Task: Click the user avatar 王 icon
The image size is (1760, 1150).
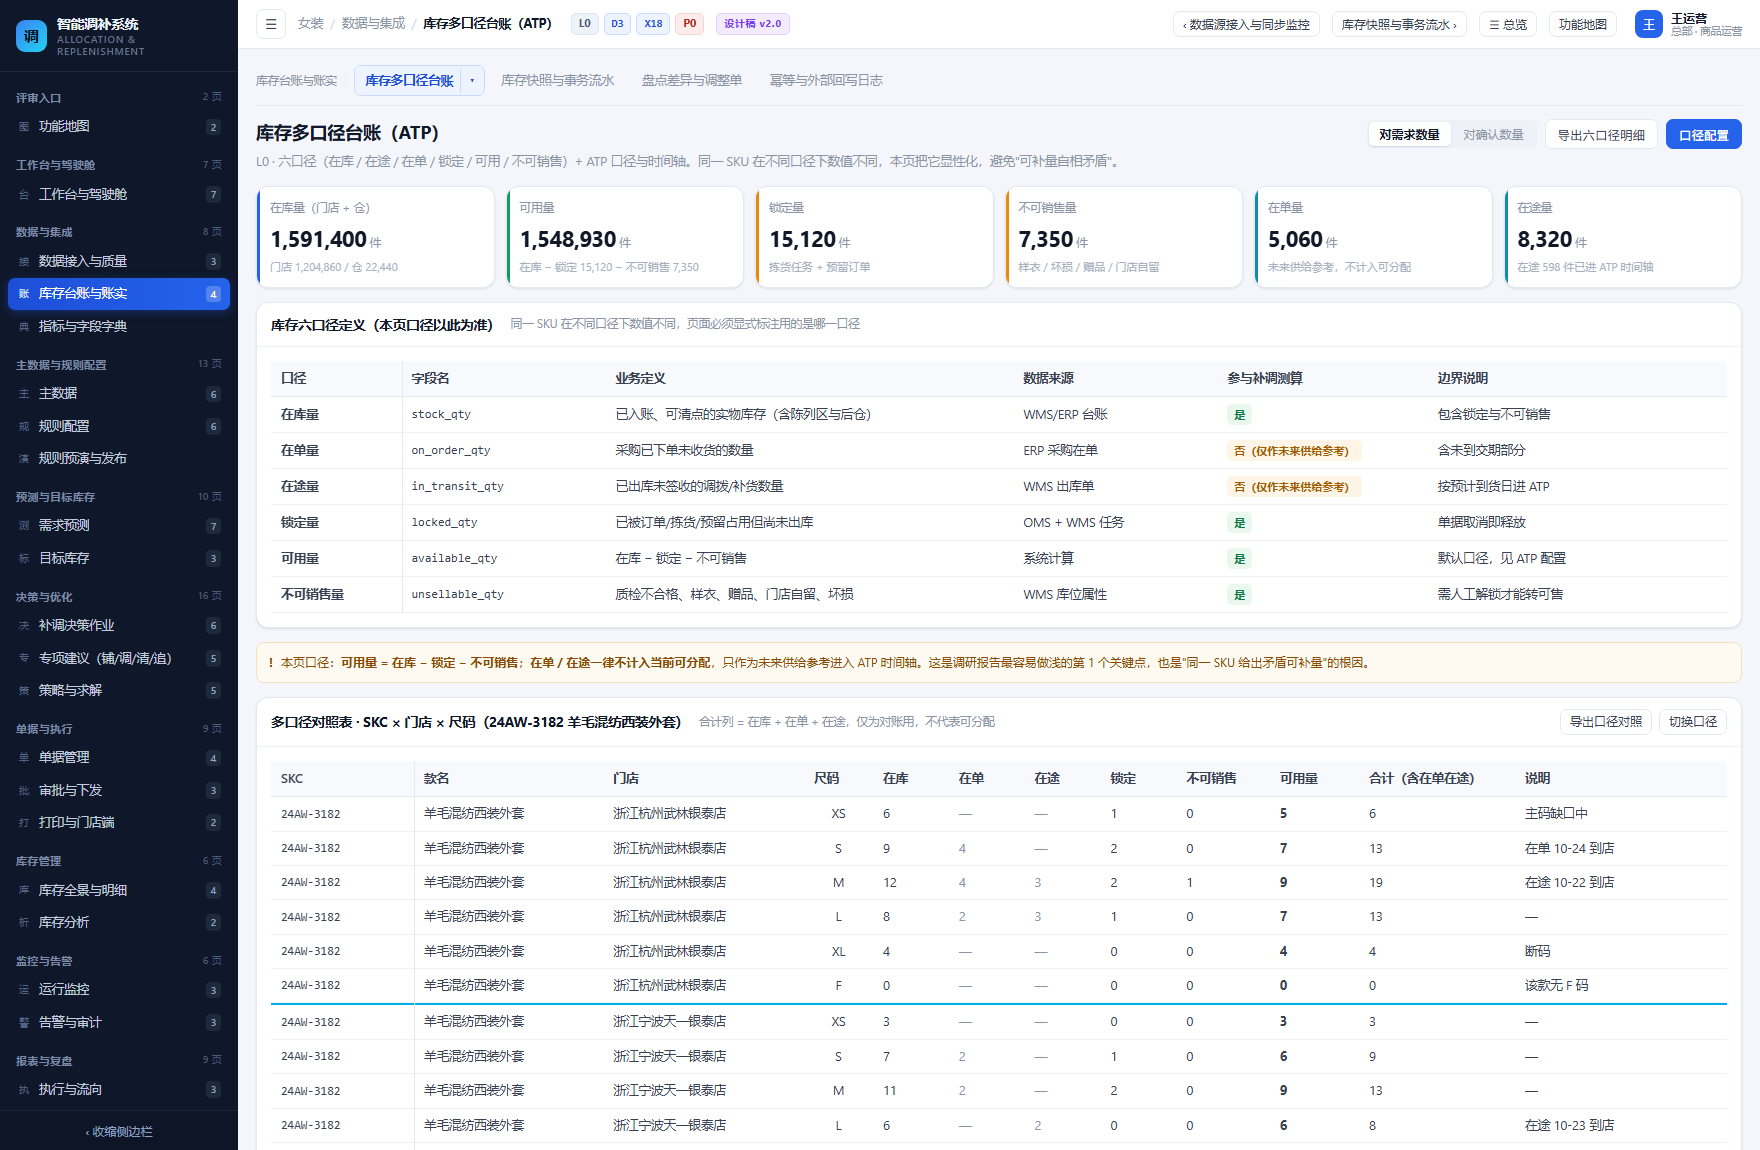Action: (1649, 24)
